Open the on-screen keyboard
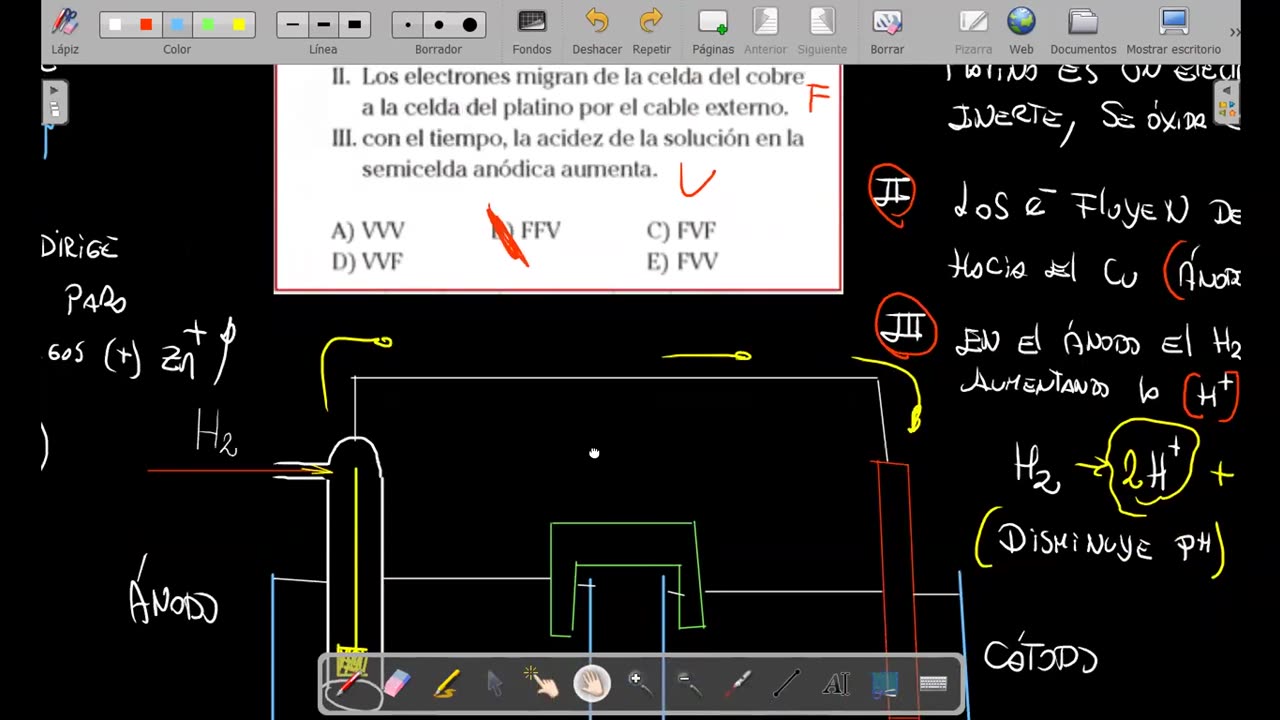The image size is (1280, 720). [933, 684]
